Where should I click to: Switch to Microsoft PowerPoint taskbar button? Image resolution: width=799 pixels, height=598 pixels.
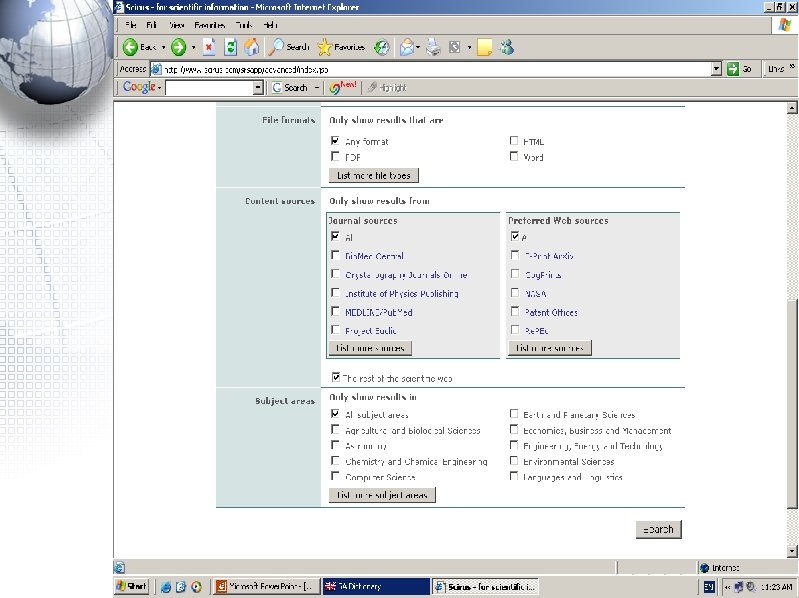(x=267, y=586)
